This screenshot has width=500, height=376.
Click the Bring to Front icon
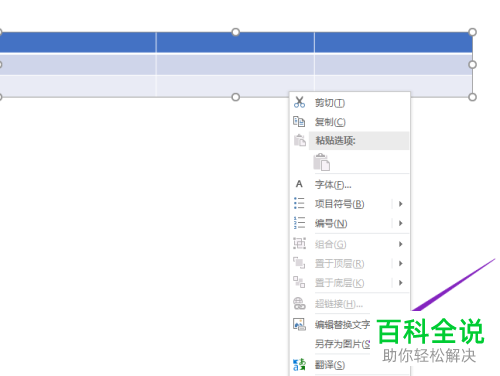[x=299, y=263]
